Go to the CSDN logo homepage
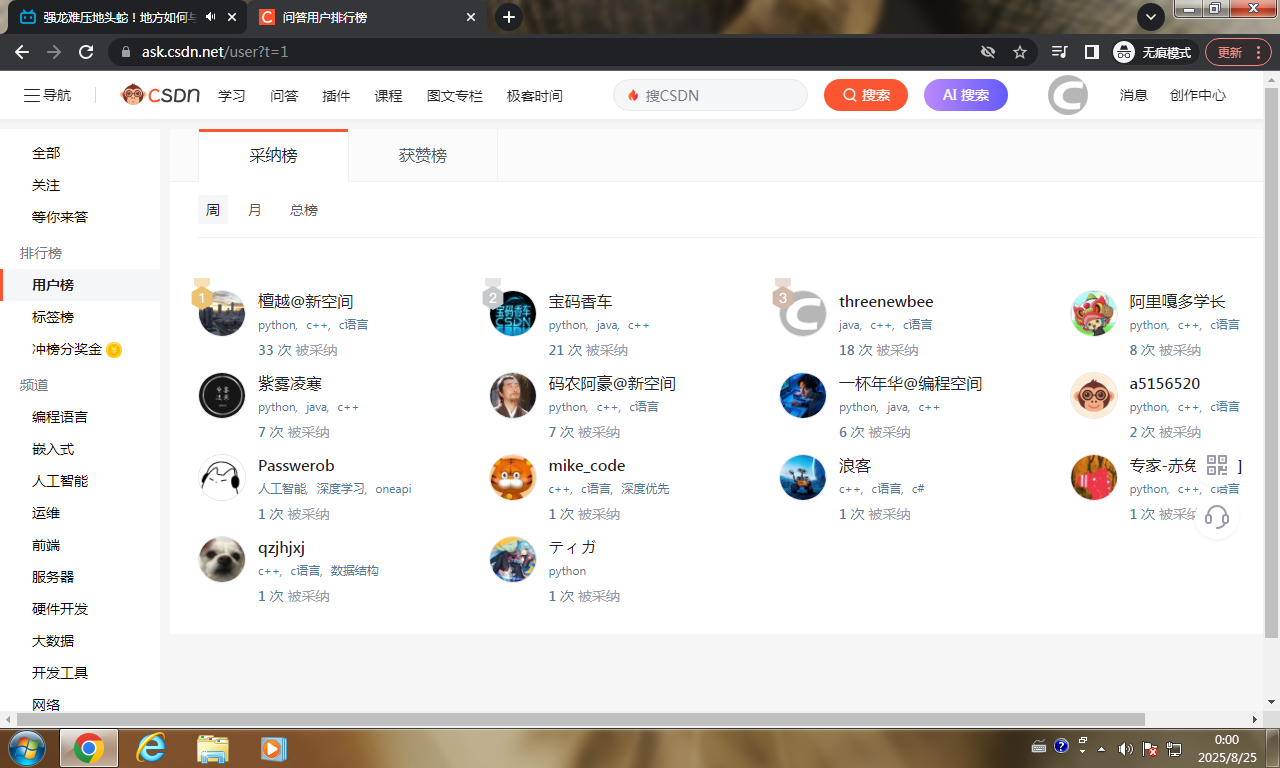1280x768 pixels. coord(160,95)
